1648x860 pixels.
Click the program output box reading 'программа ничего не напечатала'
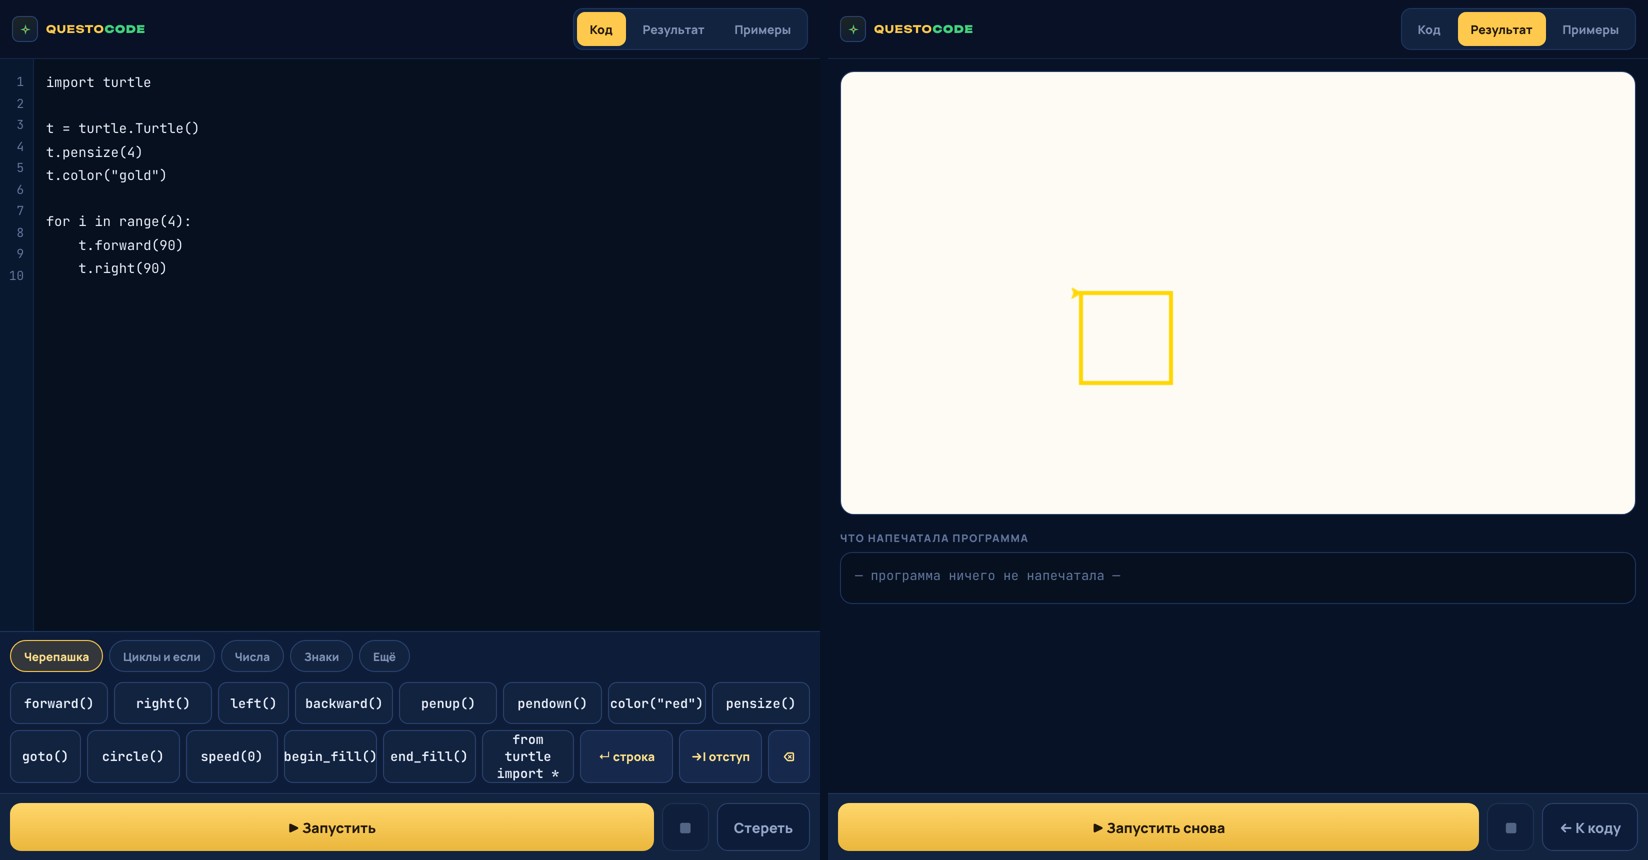[1238, 578]
